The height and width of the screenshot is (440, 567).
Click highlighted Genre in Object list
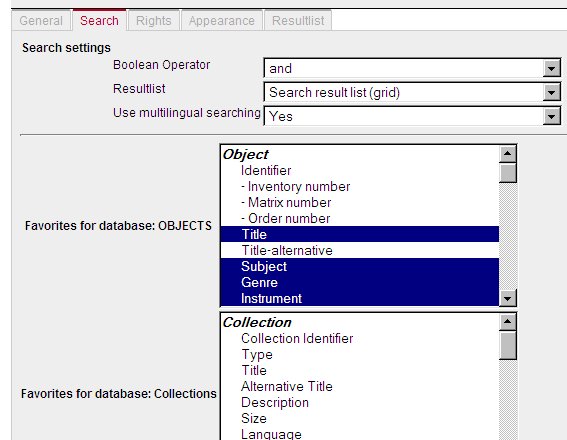coord(359,282)
